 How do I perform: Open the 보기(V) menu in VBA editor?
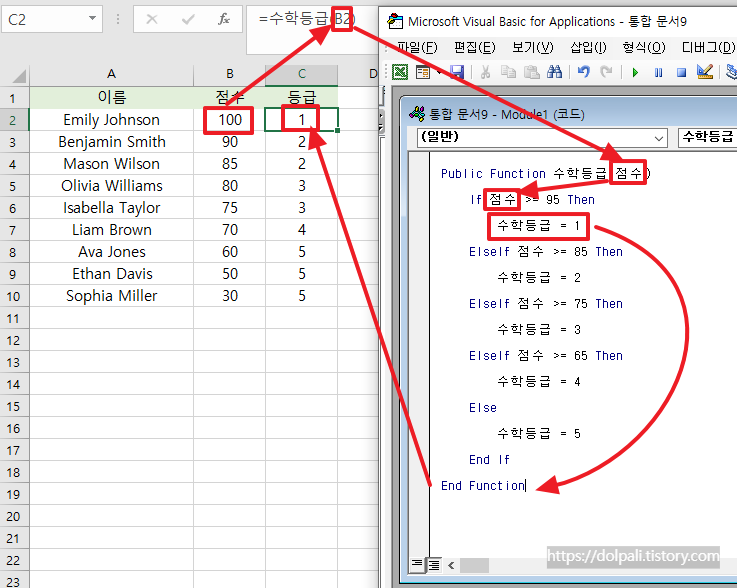point(533,47)
